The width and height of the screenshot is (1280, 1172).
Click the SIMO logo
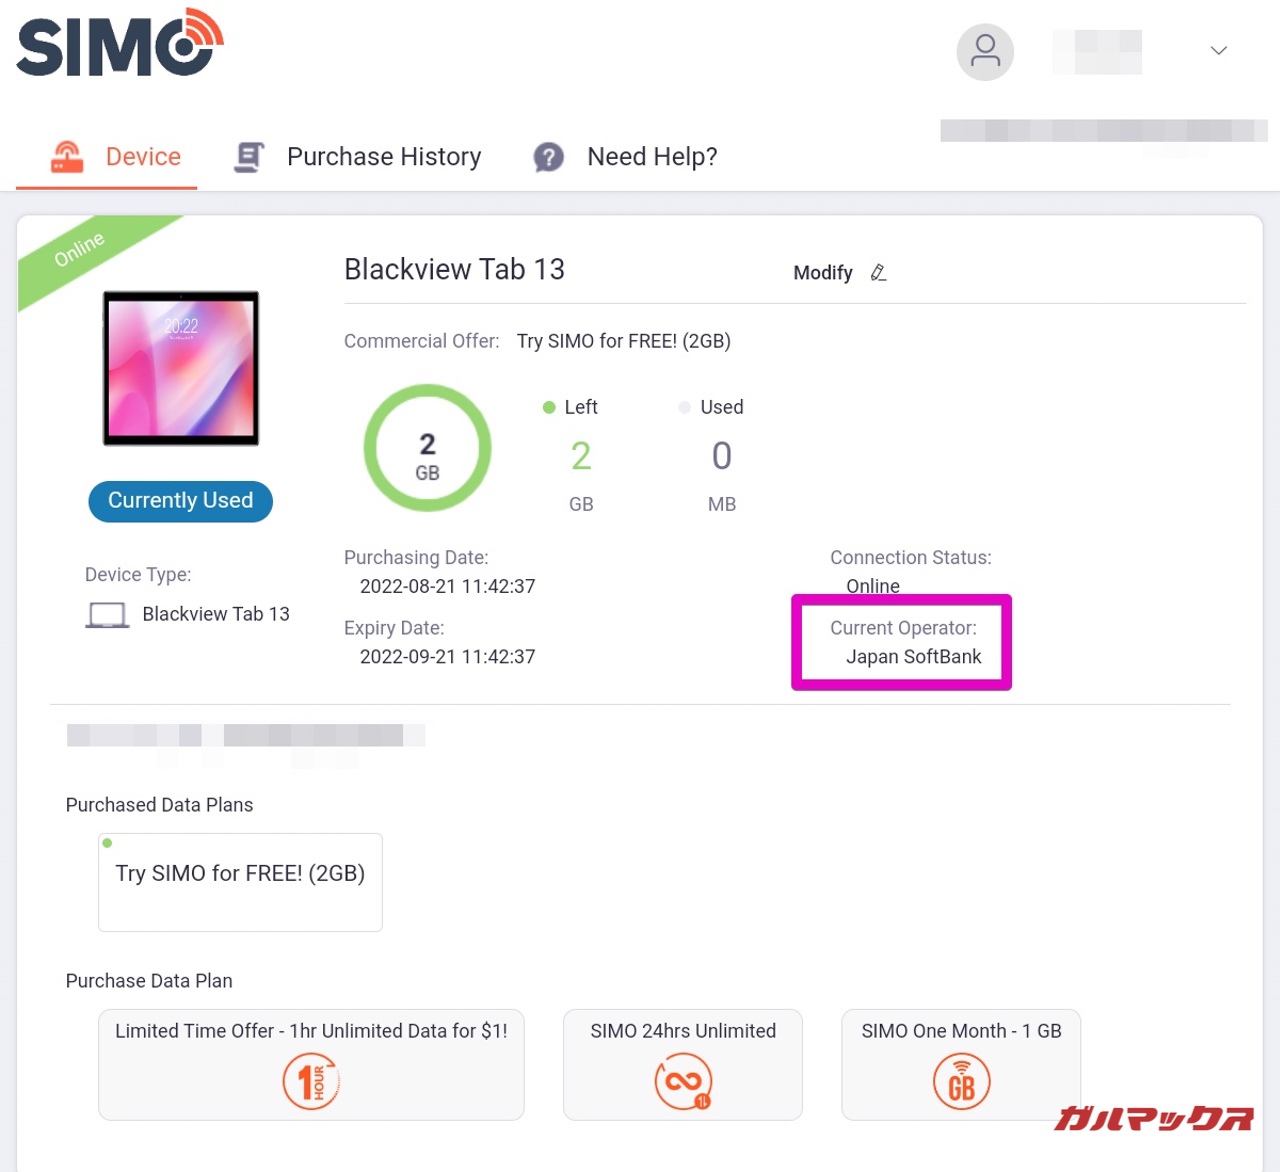(120, 43)
